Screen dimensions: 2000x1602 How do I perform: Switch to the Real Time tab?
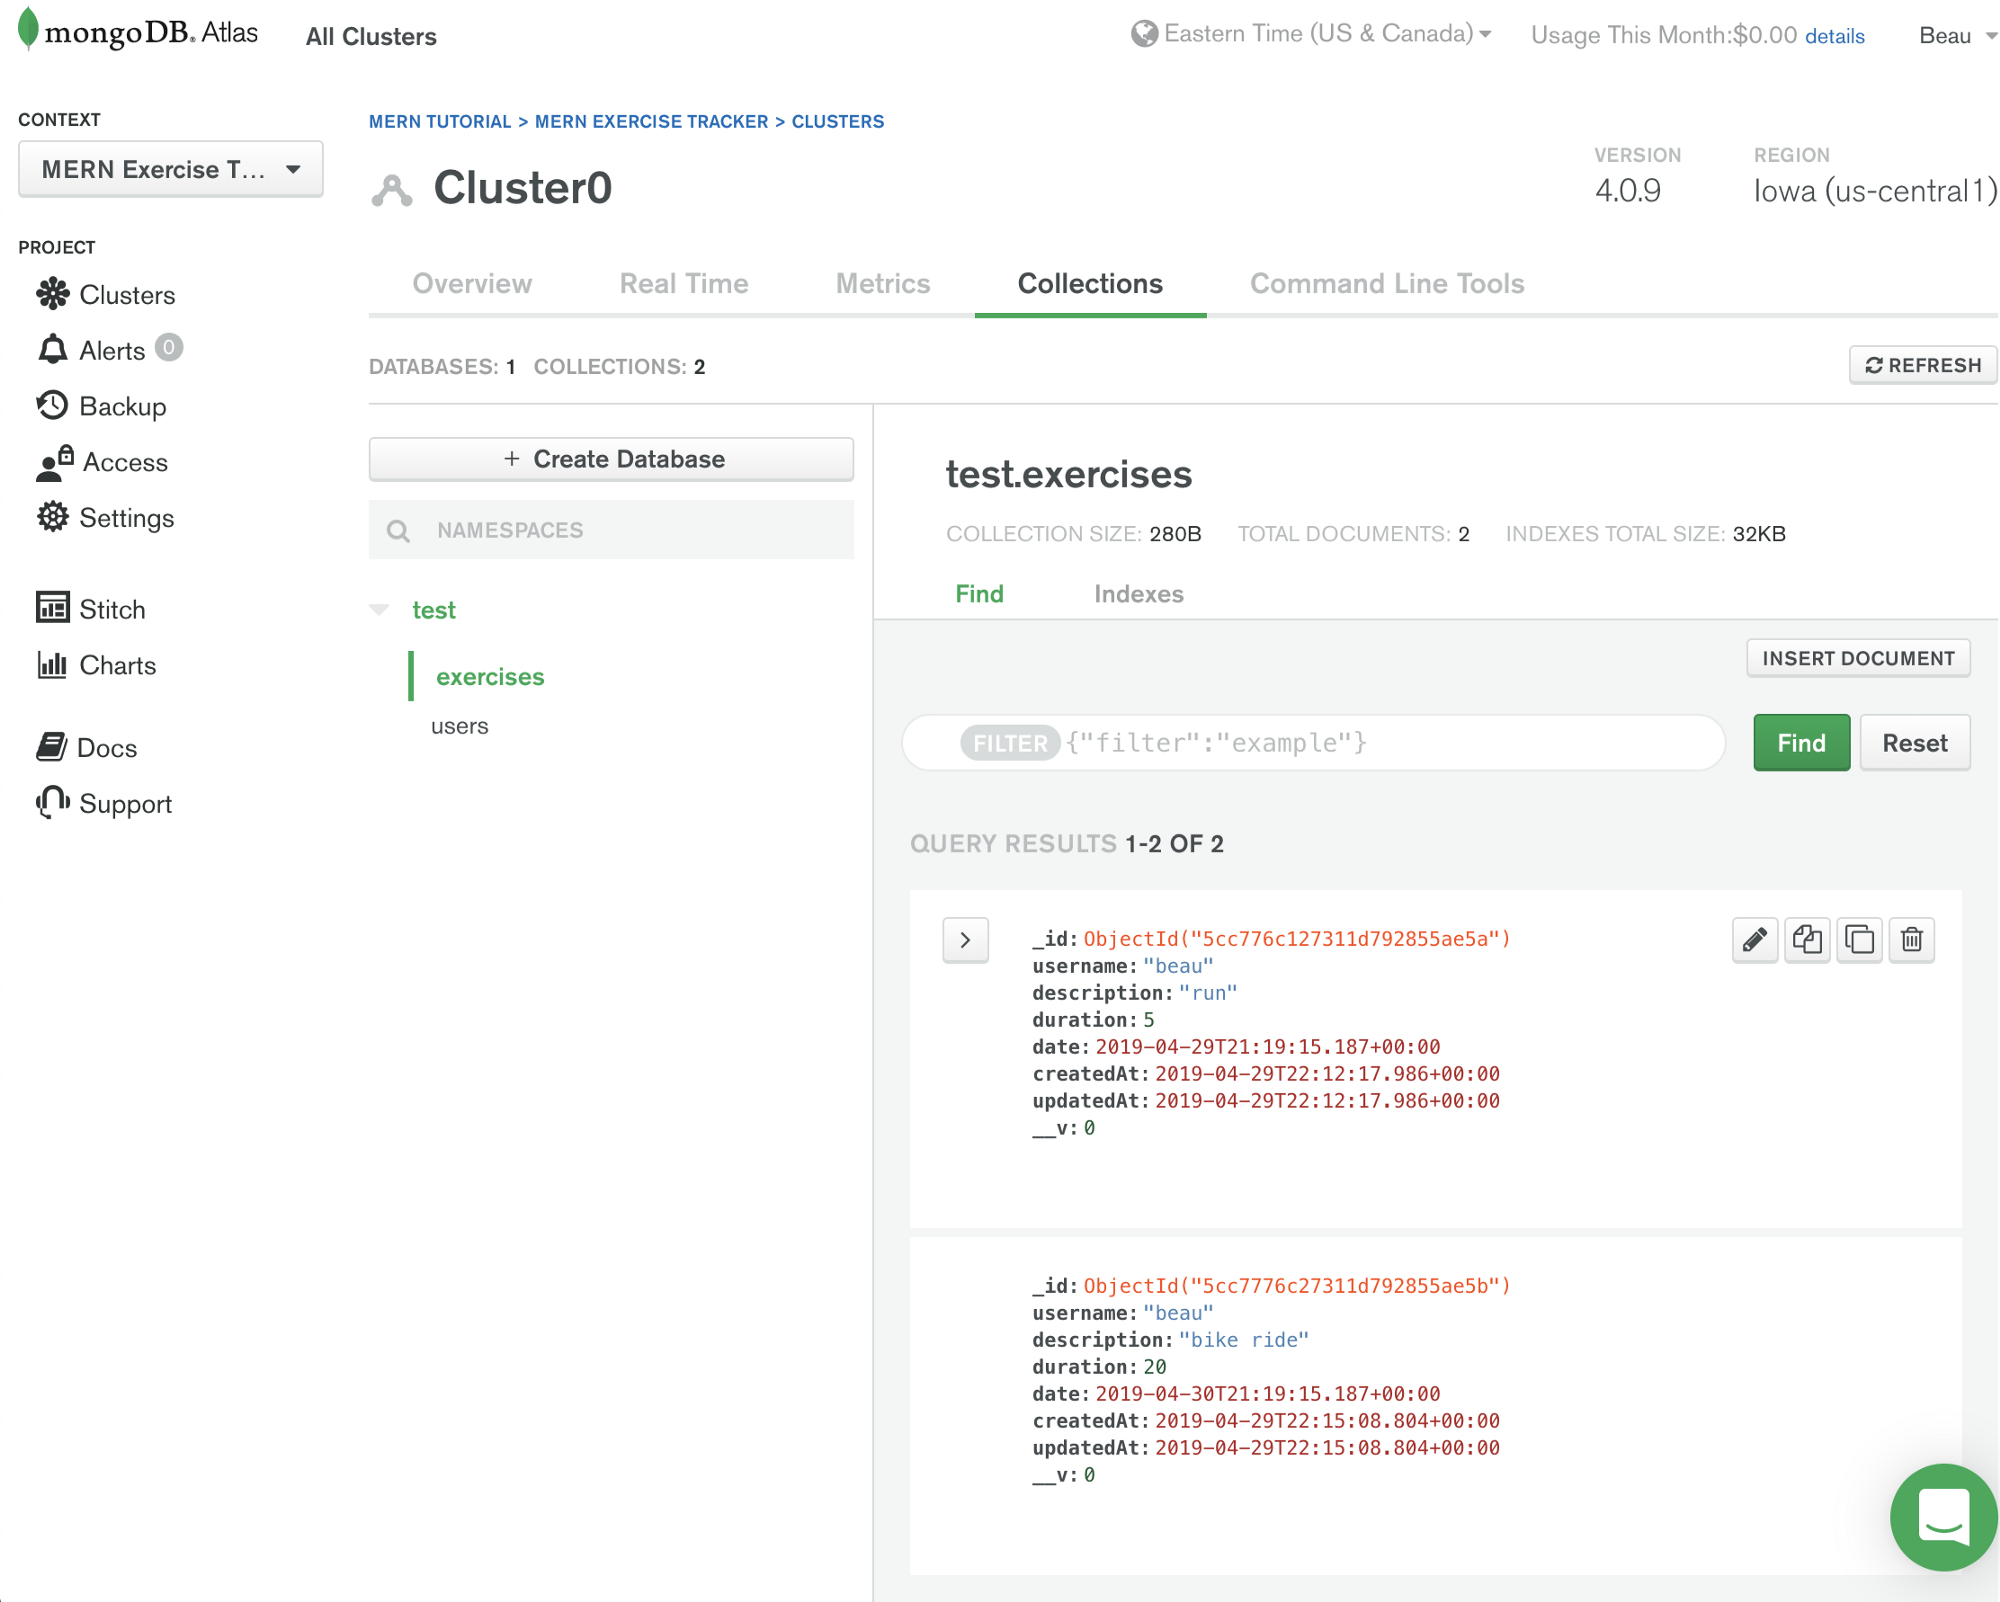pos(684,284)
